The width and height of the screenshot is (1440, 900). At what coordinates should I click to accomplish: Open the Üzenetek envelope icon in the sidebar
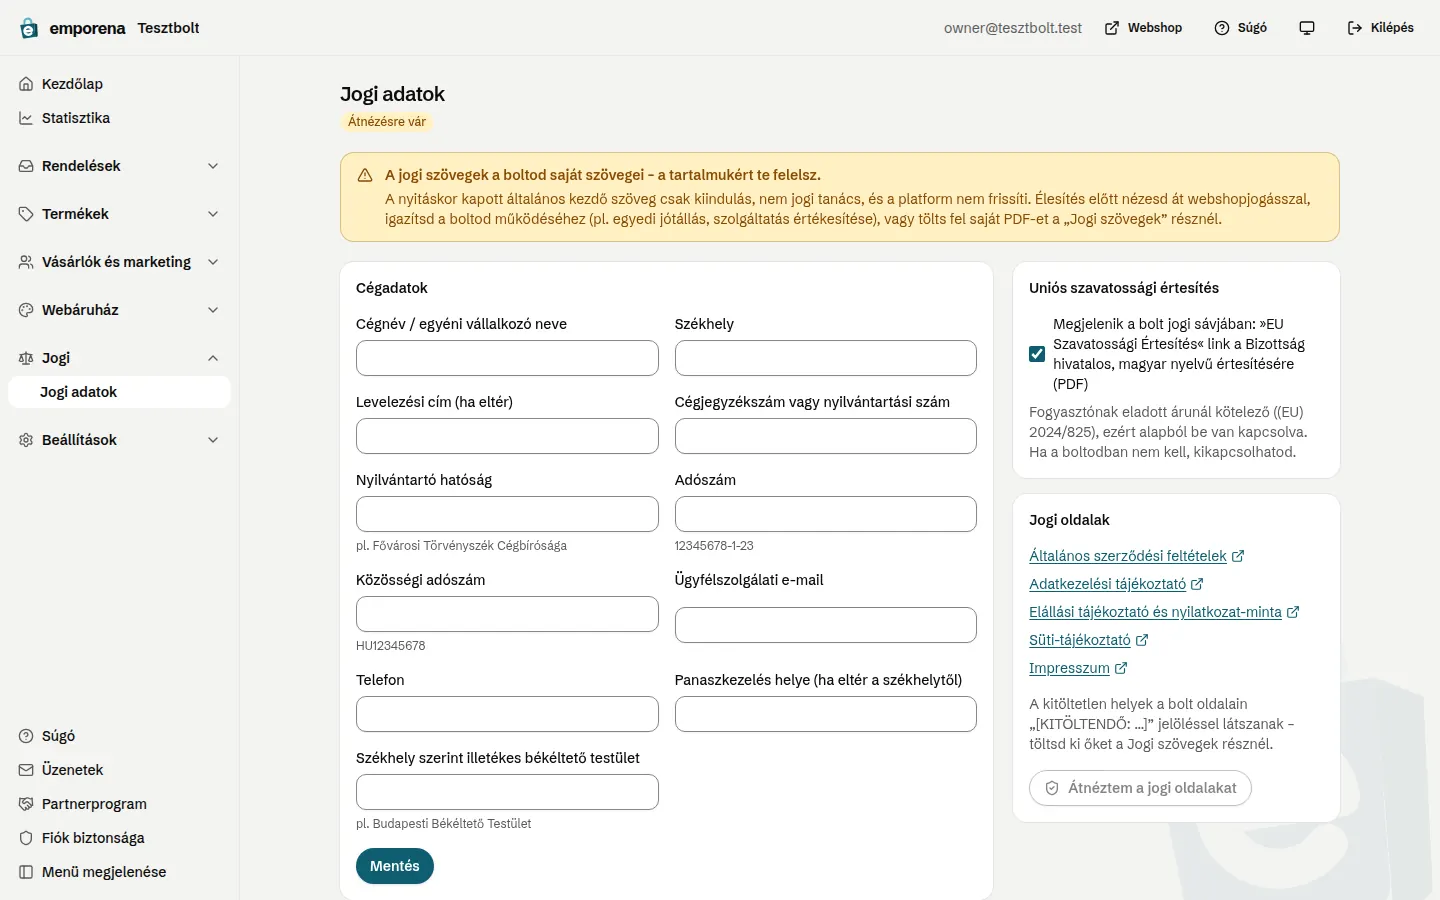point(26,770)
